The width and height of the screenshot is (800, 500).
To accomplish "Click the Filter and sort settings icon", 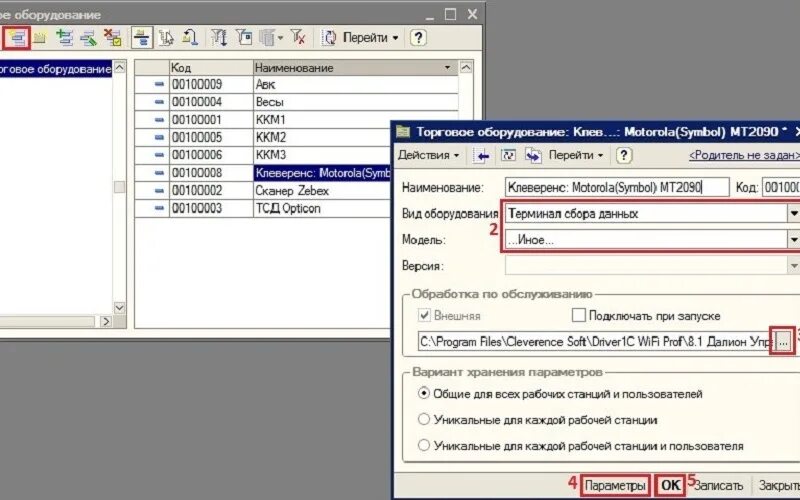I will (219, 38).
